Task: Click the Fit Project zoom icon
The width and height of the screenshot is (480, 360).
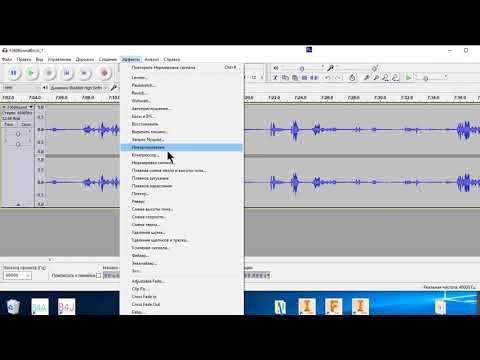Action: click(x=395, y=78)
